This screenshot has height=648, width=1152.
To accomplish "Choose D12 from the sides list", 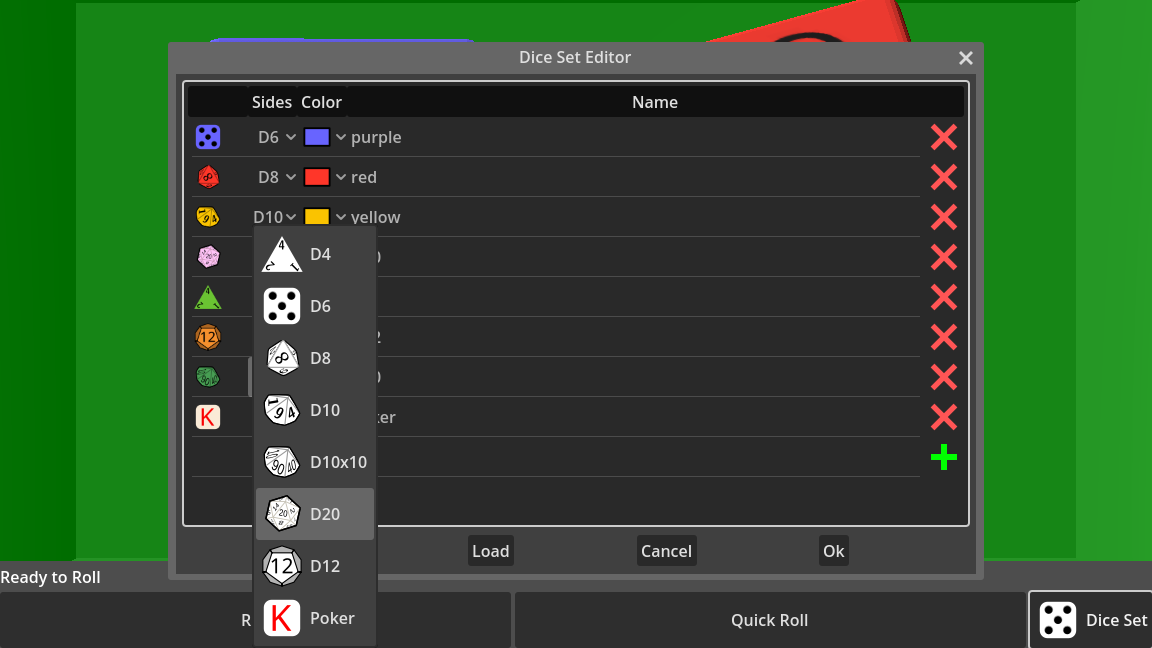I will coord(314,566).
